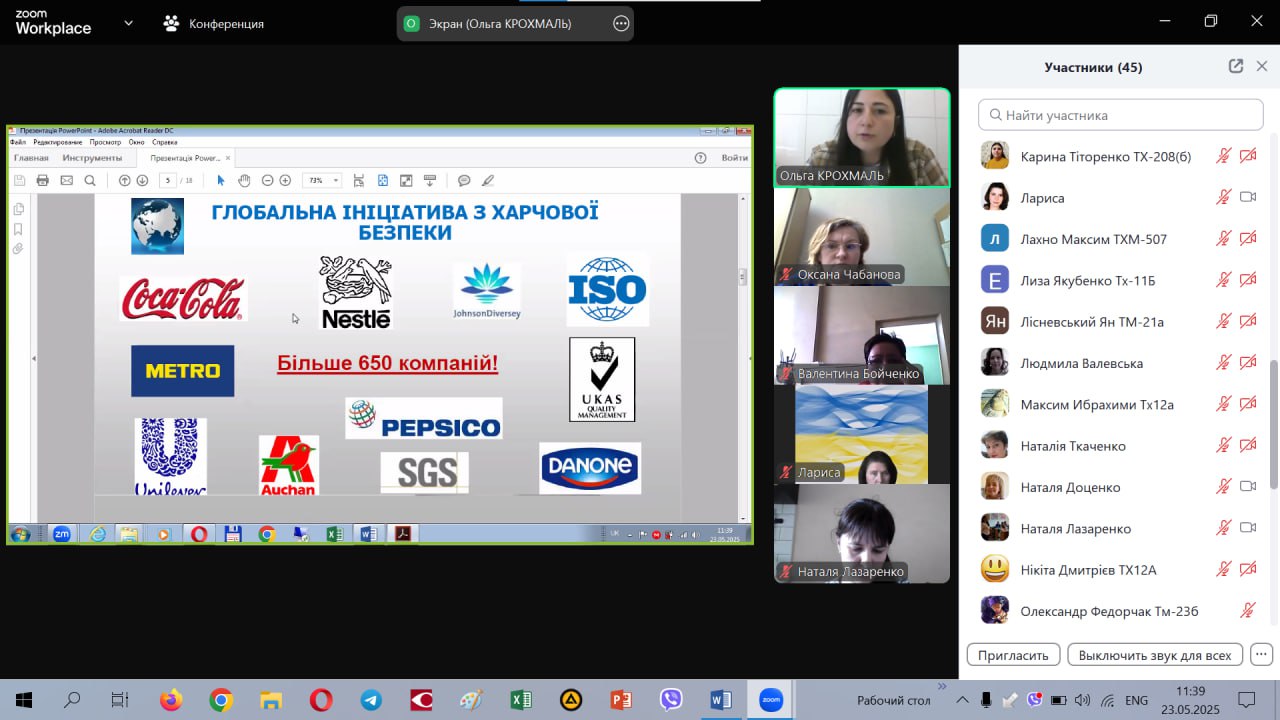Viewport: 1280px width, 720px height.
Task: Open Редактирование menu in shared Acrobat window
Action: point(57,142)
